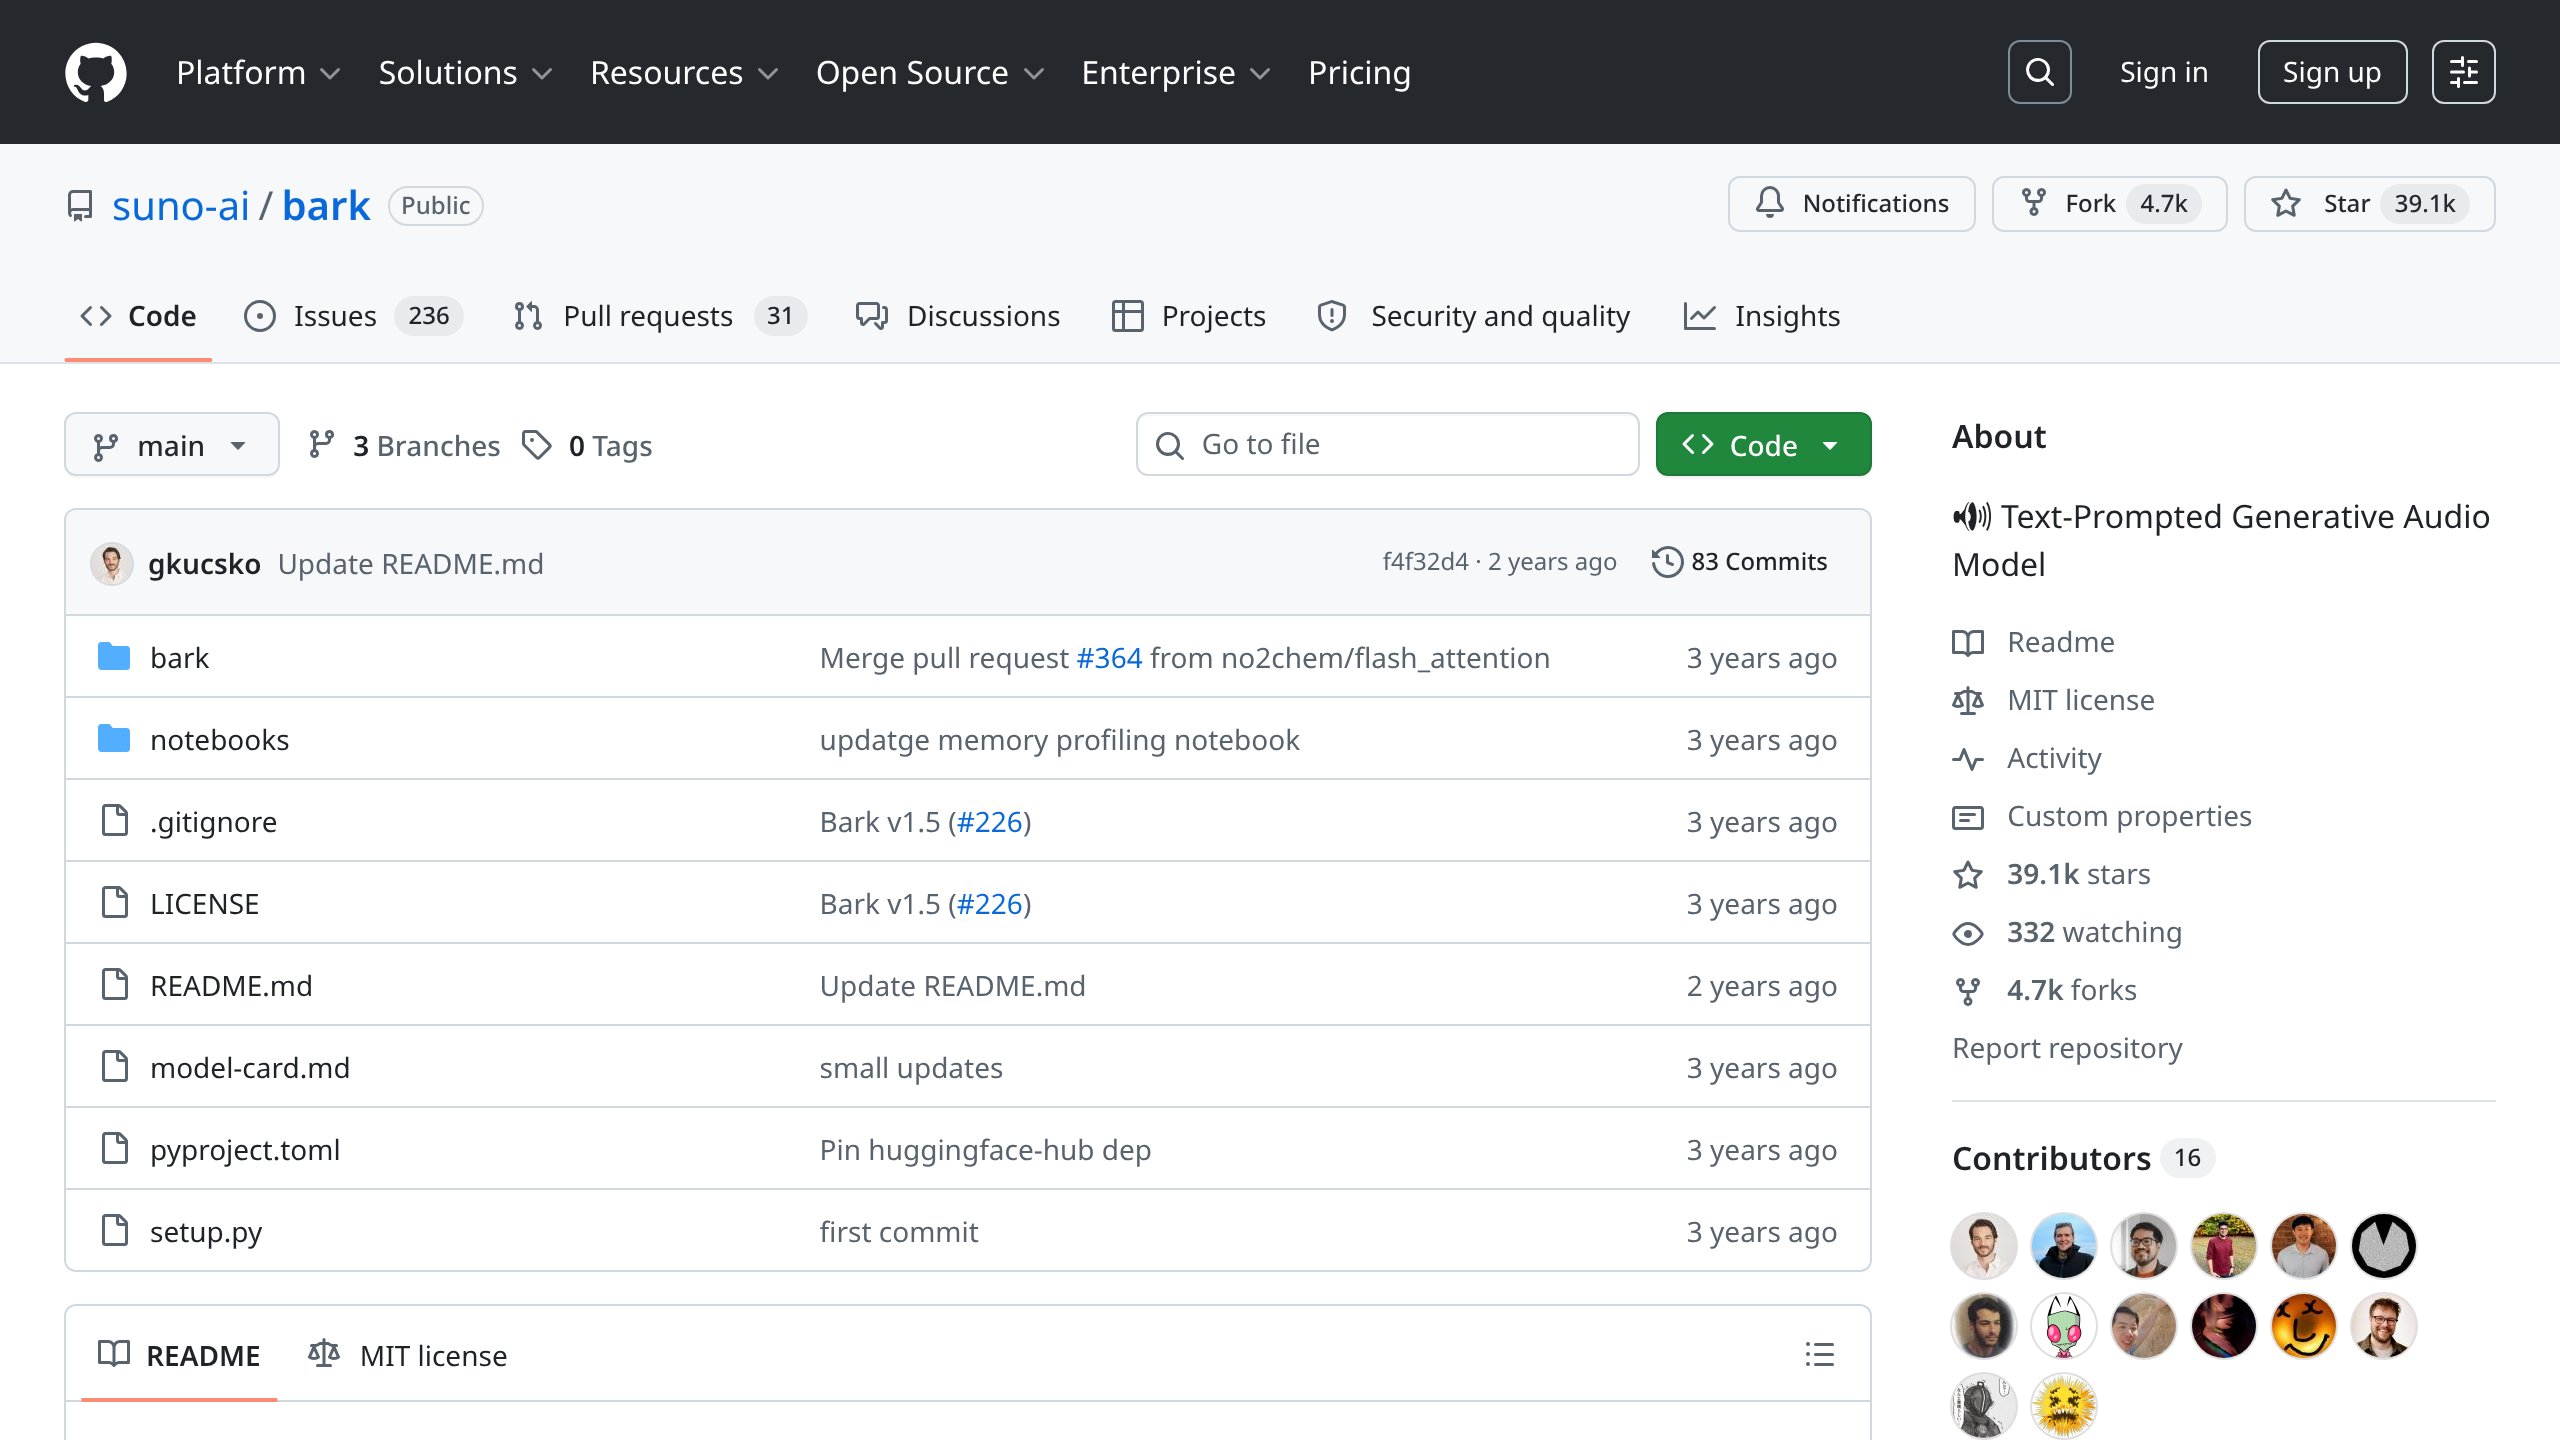Viewport: 2560px width, 1440px height.
Task: Expand the Open Source menu
Action: tap(930, 73)
